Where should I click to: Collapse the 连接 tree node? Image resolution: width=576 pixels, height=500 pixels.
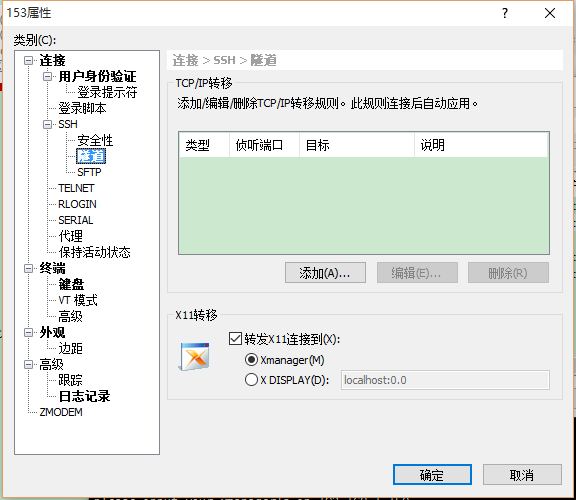(28, 60)
